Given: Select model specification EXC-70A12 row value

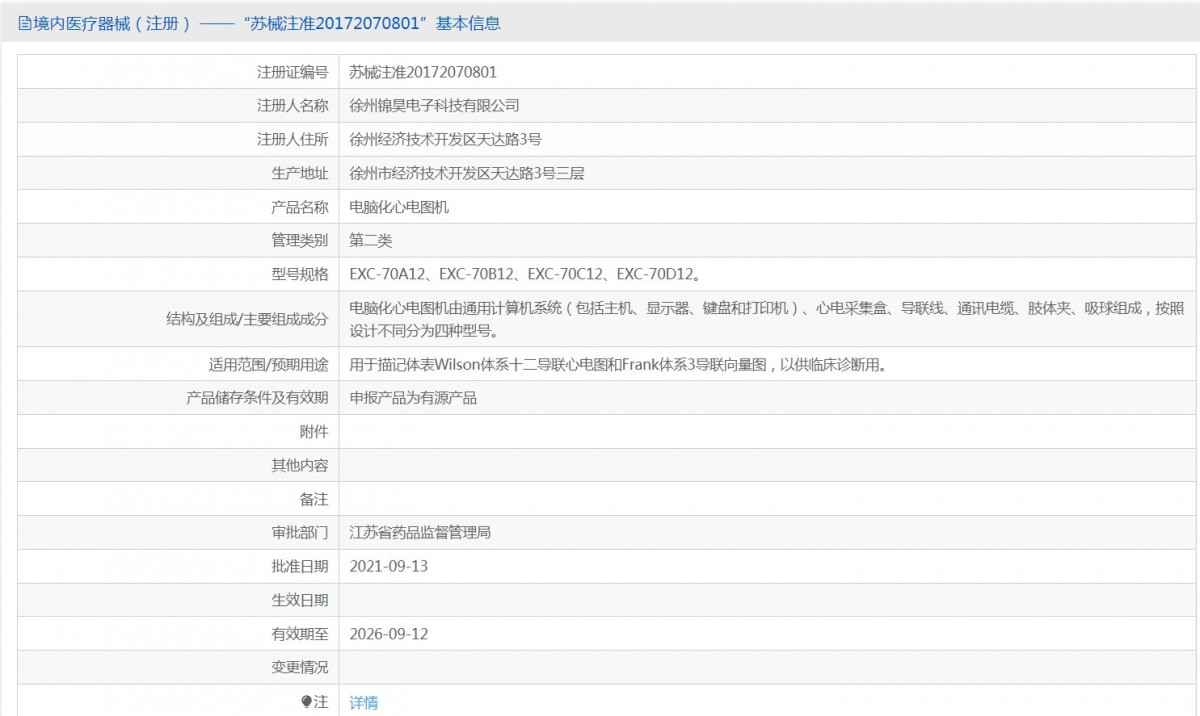Looking at the screenshot, I should [x=525, y=274].
